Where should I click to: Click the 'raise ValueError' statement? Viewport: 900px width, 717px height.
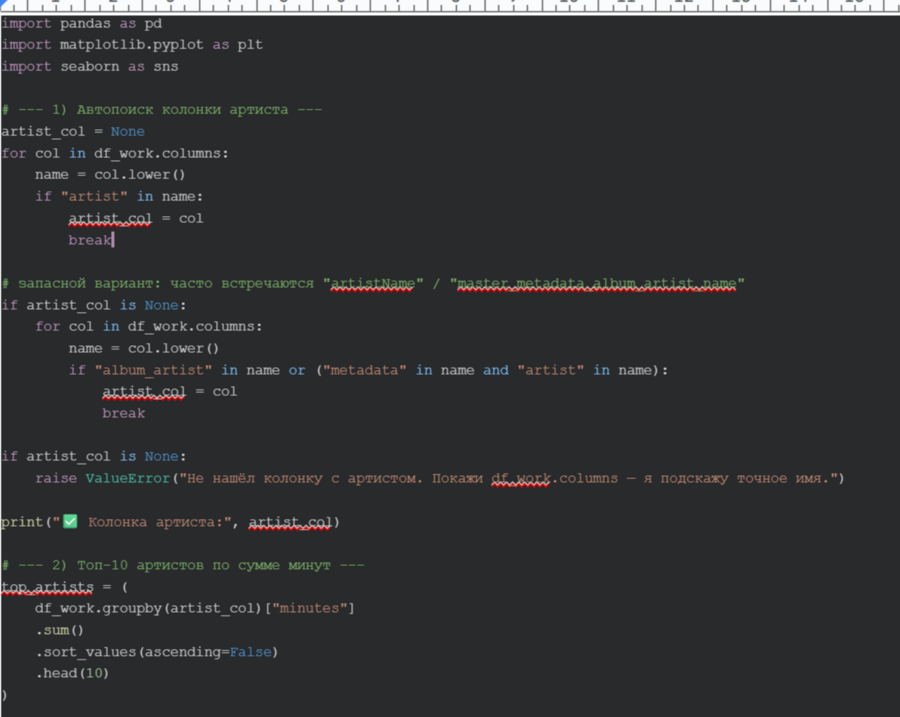coord(103,478)
